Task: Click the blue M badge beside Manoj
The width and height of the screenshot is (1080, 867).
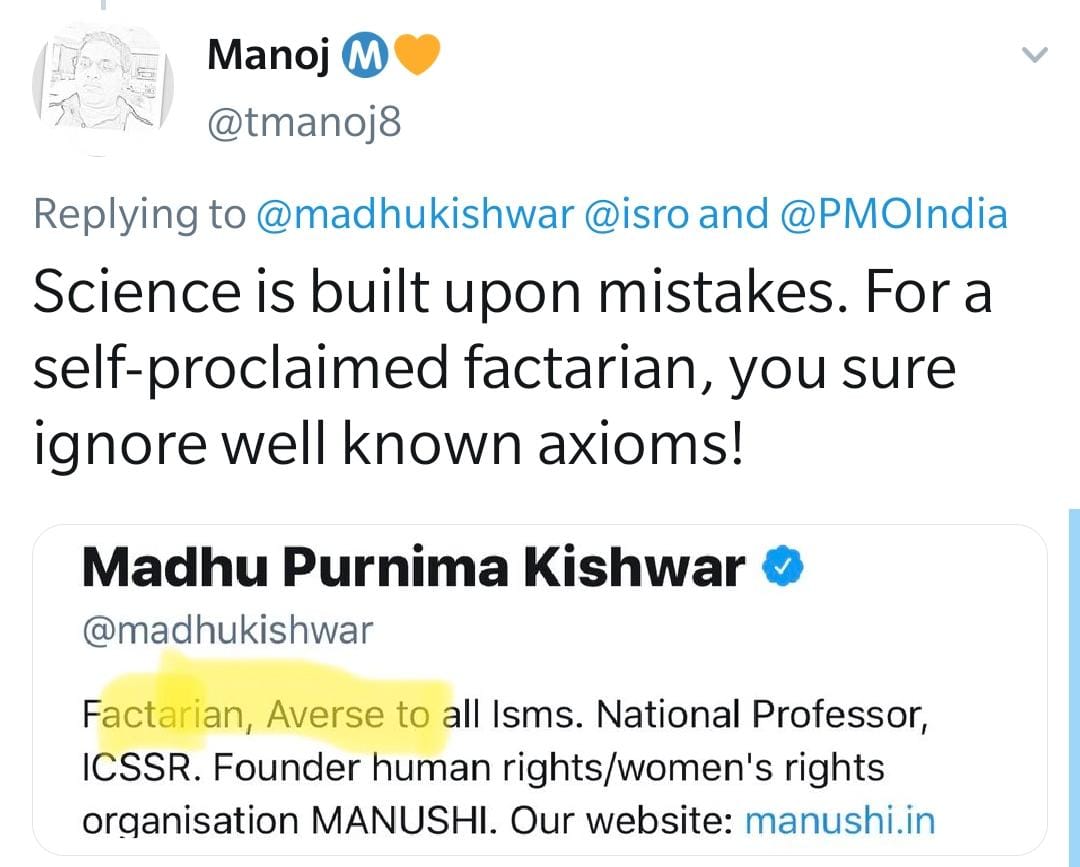Action: 363,56
